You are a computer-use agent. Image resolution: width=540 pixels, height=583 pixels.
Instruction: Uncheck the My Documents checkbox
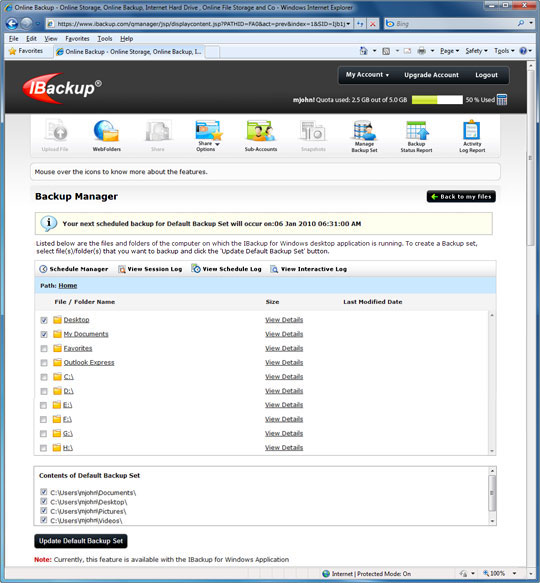coord(44,334)
